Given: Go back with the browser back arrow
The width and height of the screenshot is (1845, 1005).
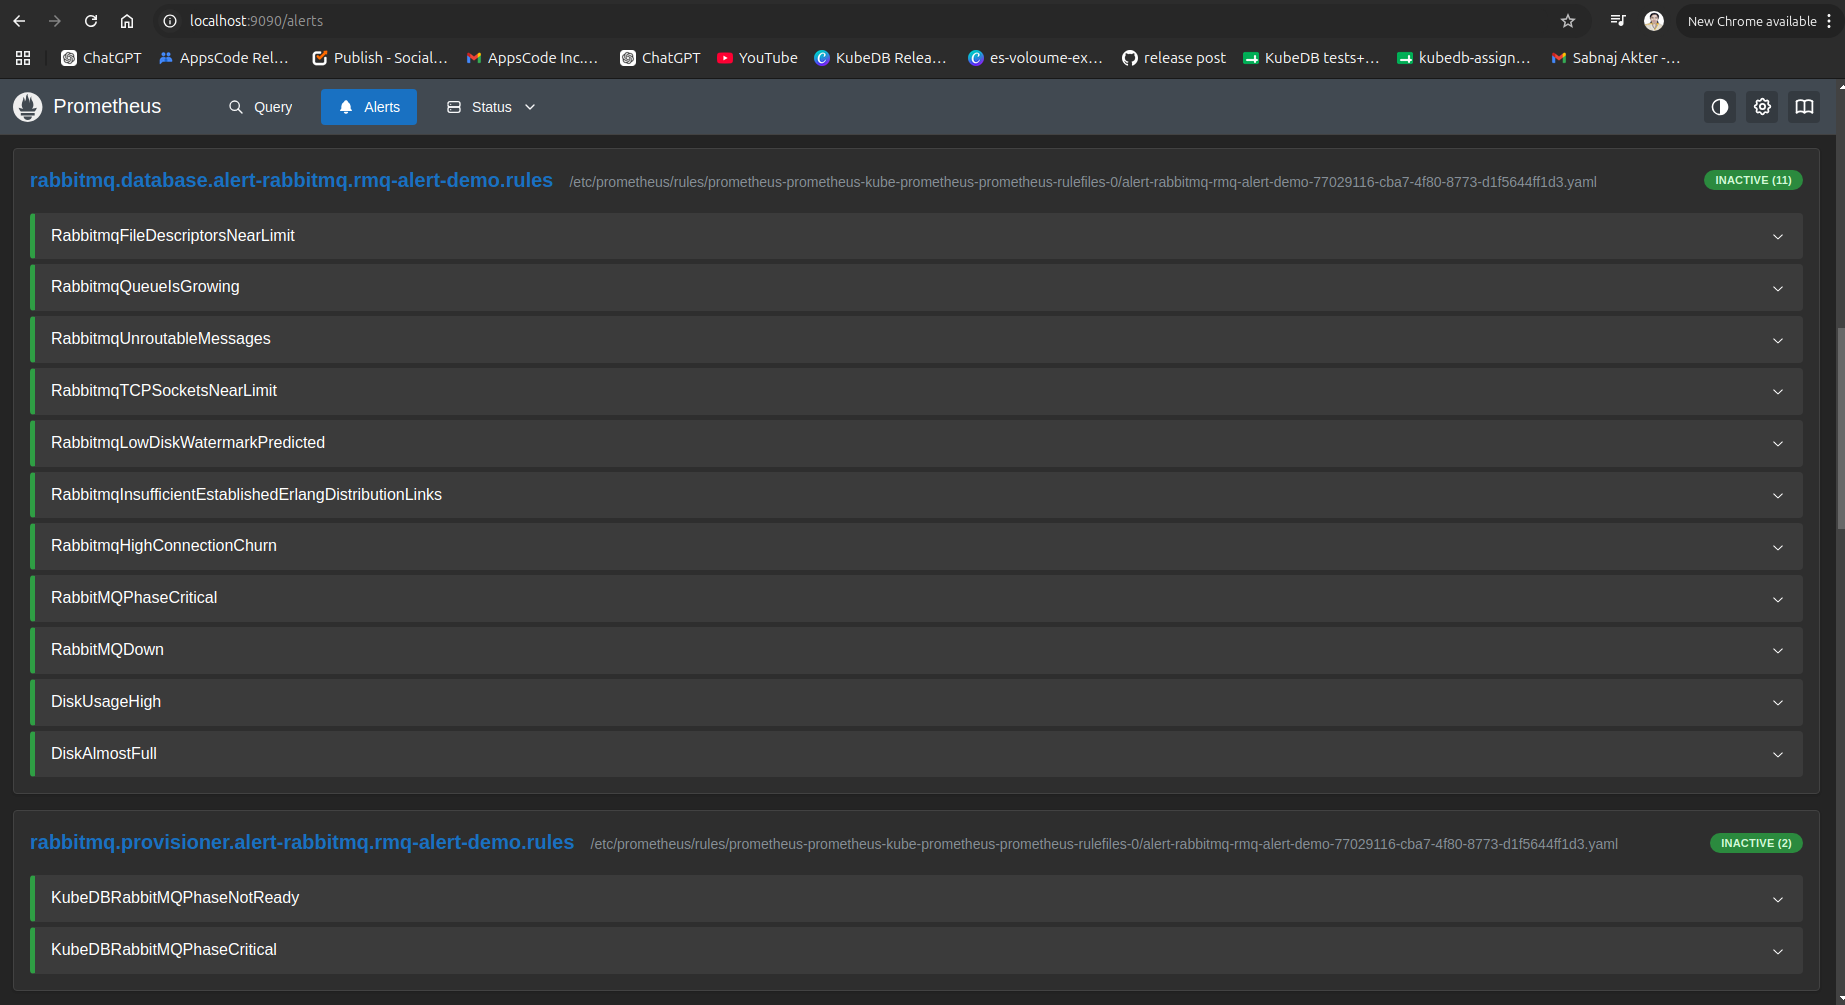Looking at the screenshot, I should coord(19,21).
